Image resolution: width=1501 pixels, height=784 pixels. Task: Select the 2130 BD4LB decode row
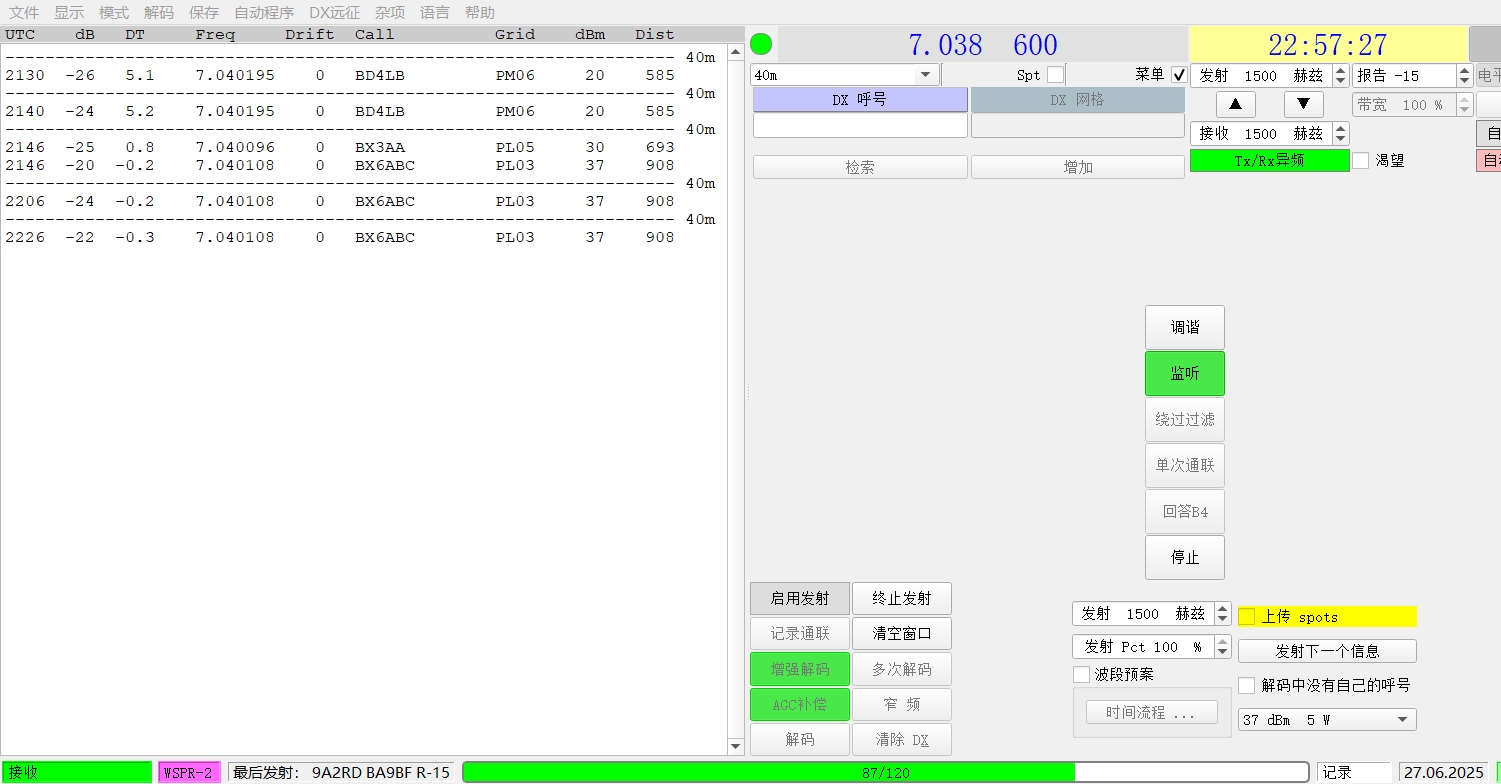coord(340,76)
